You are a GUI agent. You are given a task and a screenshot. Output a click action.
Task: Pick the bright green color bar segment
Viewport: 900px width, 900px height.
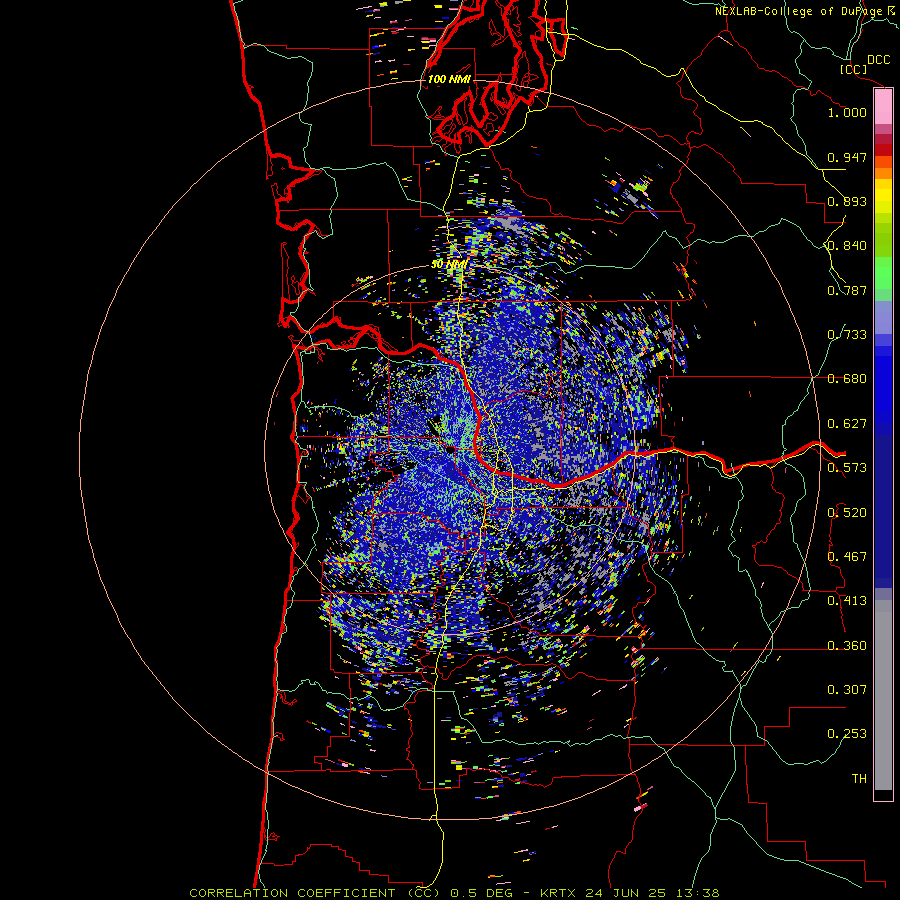pos(883,273)
